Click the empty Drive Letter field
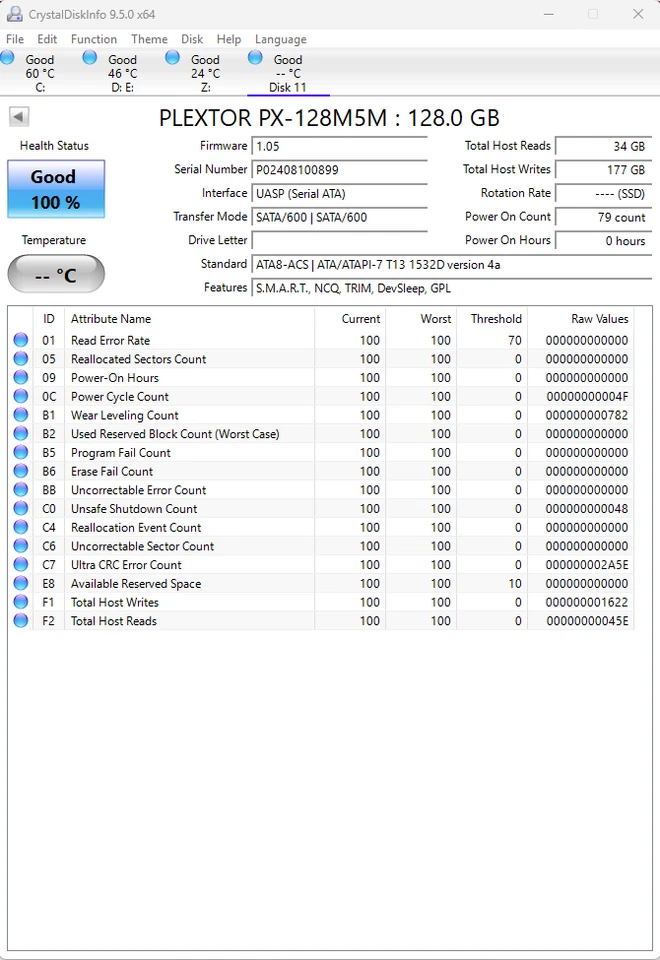The height and width of the screenshot is (960, 660). coord(339,241)
